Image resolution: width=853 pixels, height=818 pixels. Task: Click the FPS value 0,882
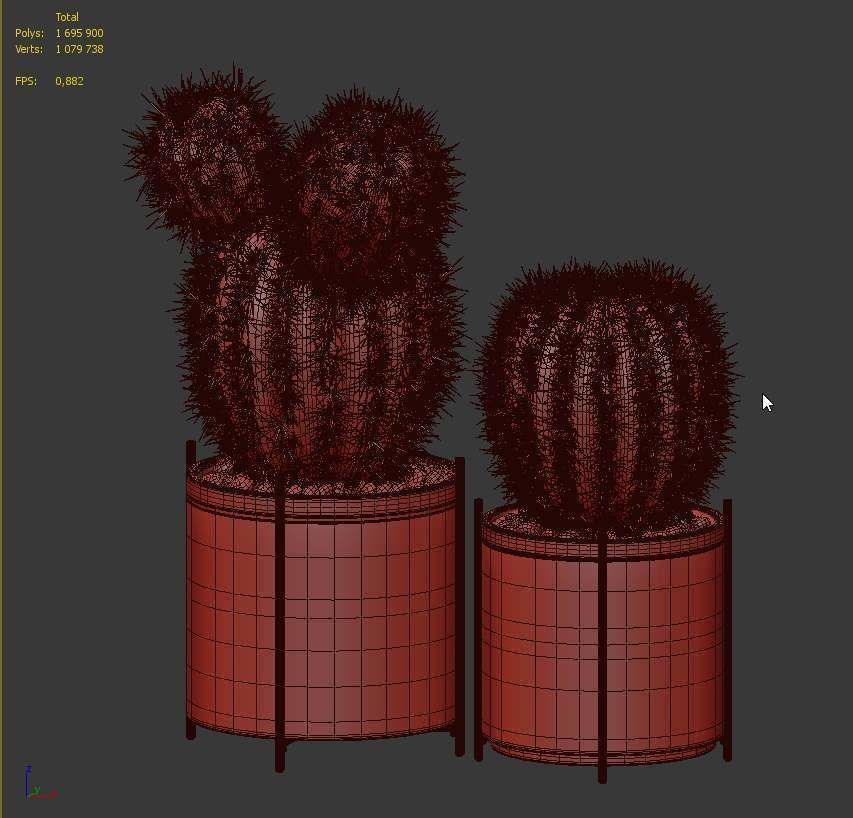pyautogui.click(x=70, y=81)
